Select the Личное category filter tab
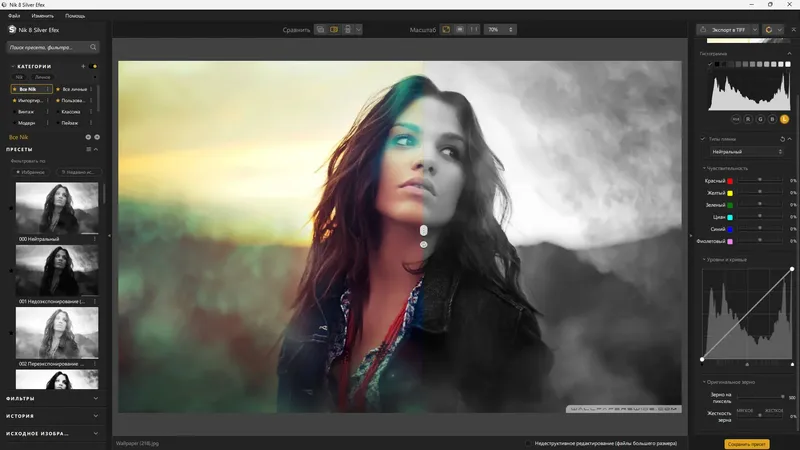800x450 pixels. pyautogui.click(x=43, y=77)
